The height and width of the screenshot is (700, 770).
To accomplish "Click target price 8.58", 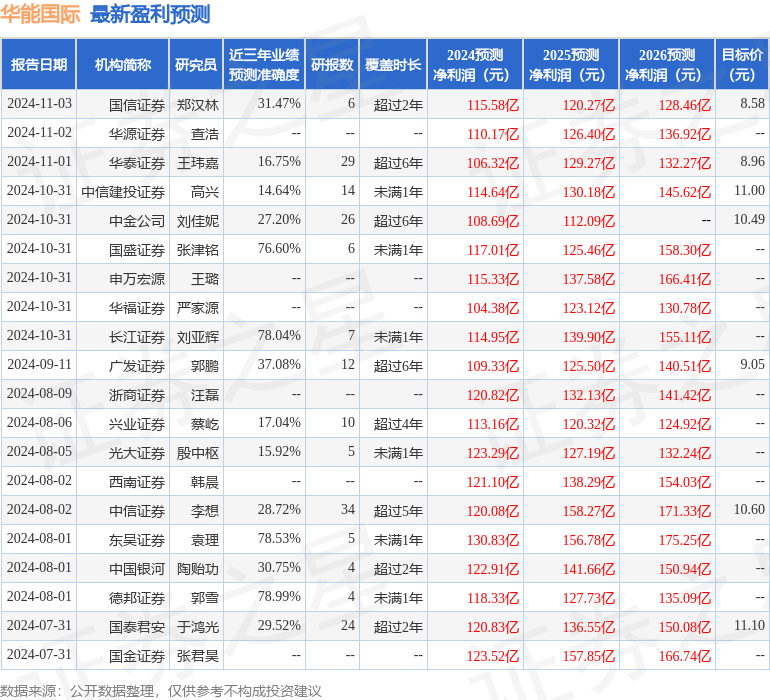I will [752, 104].
